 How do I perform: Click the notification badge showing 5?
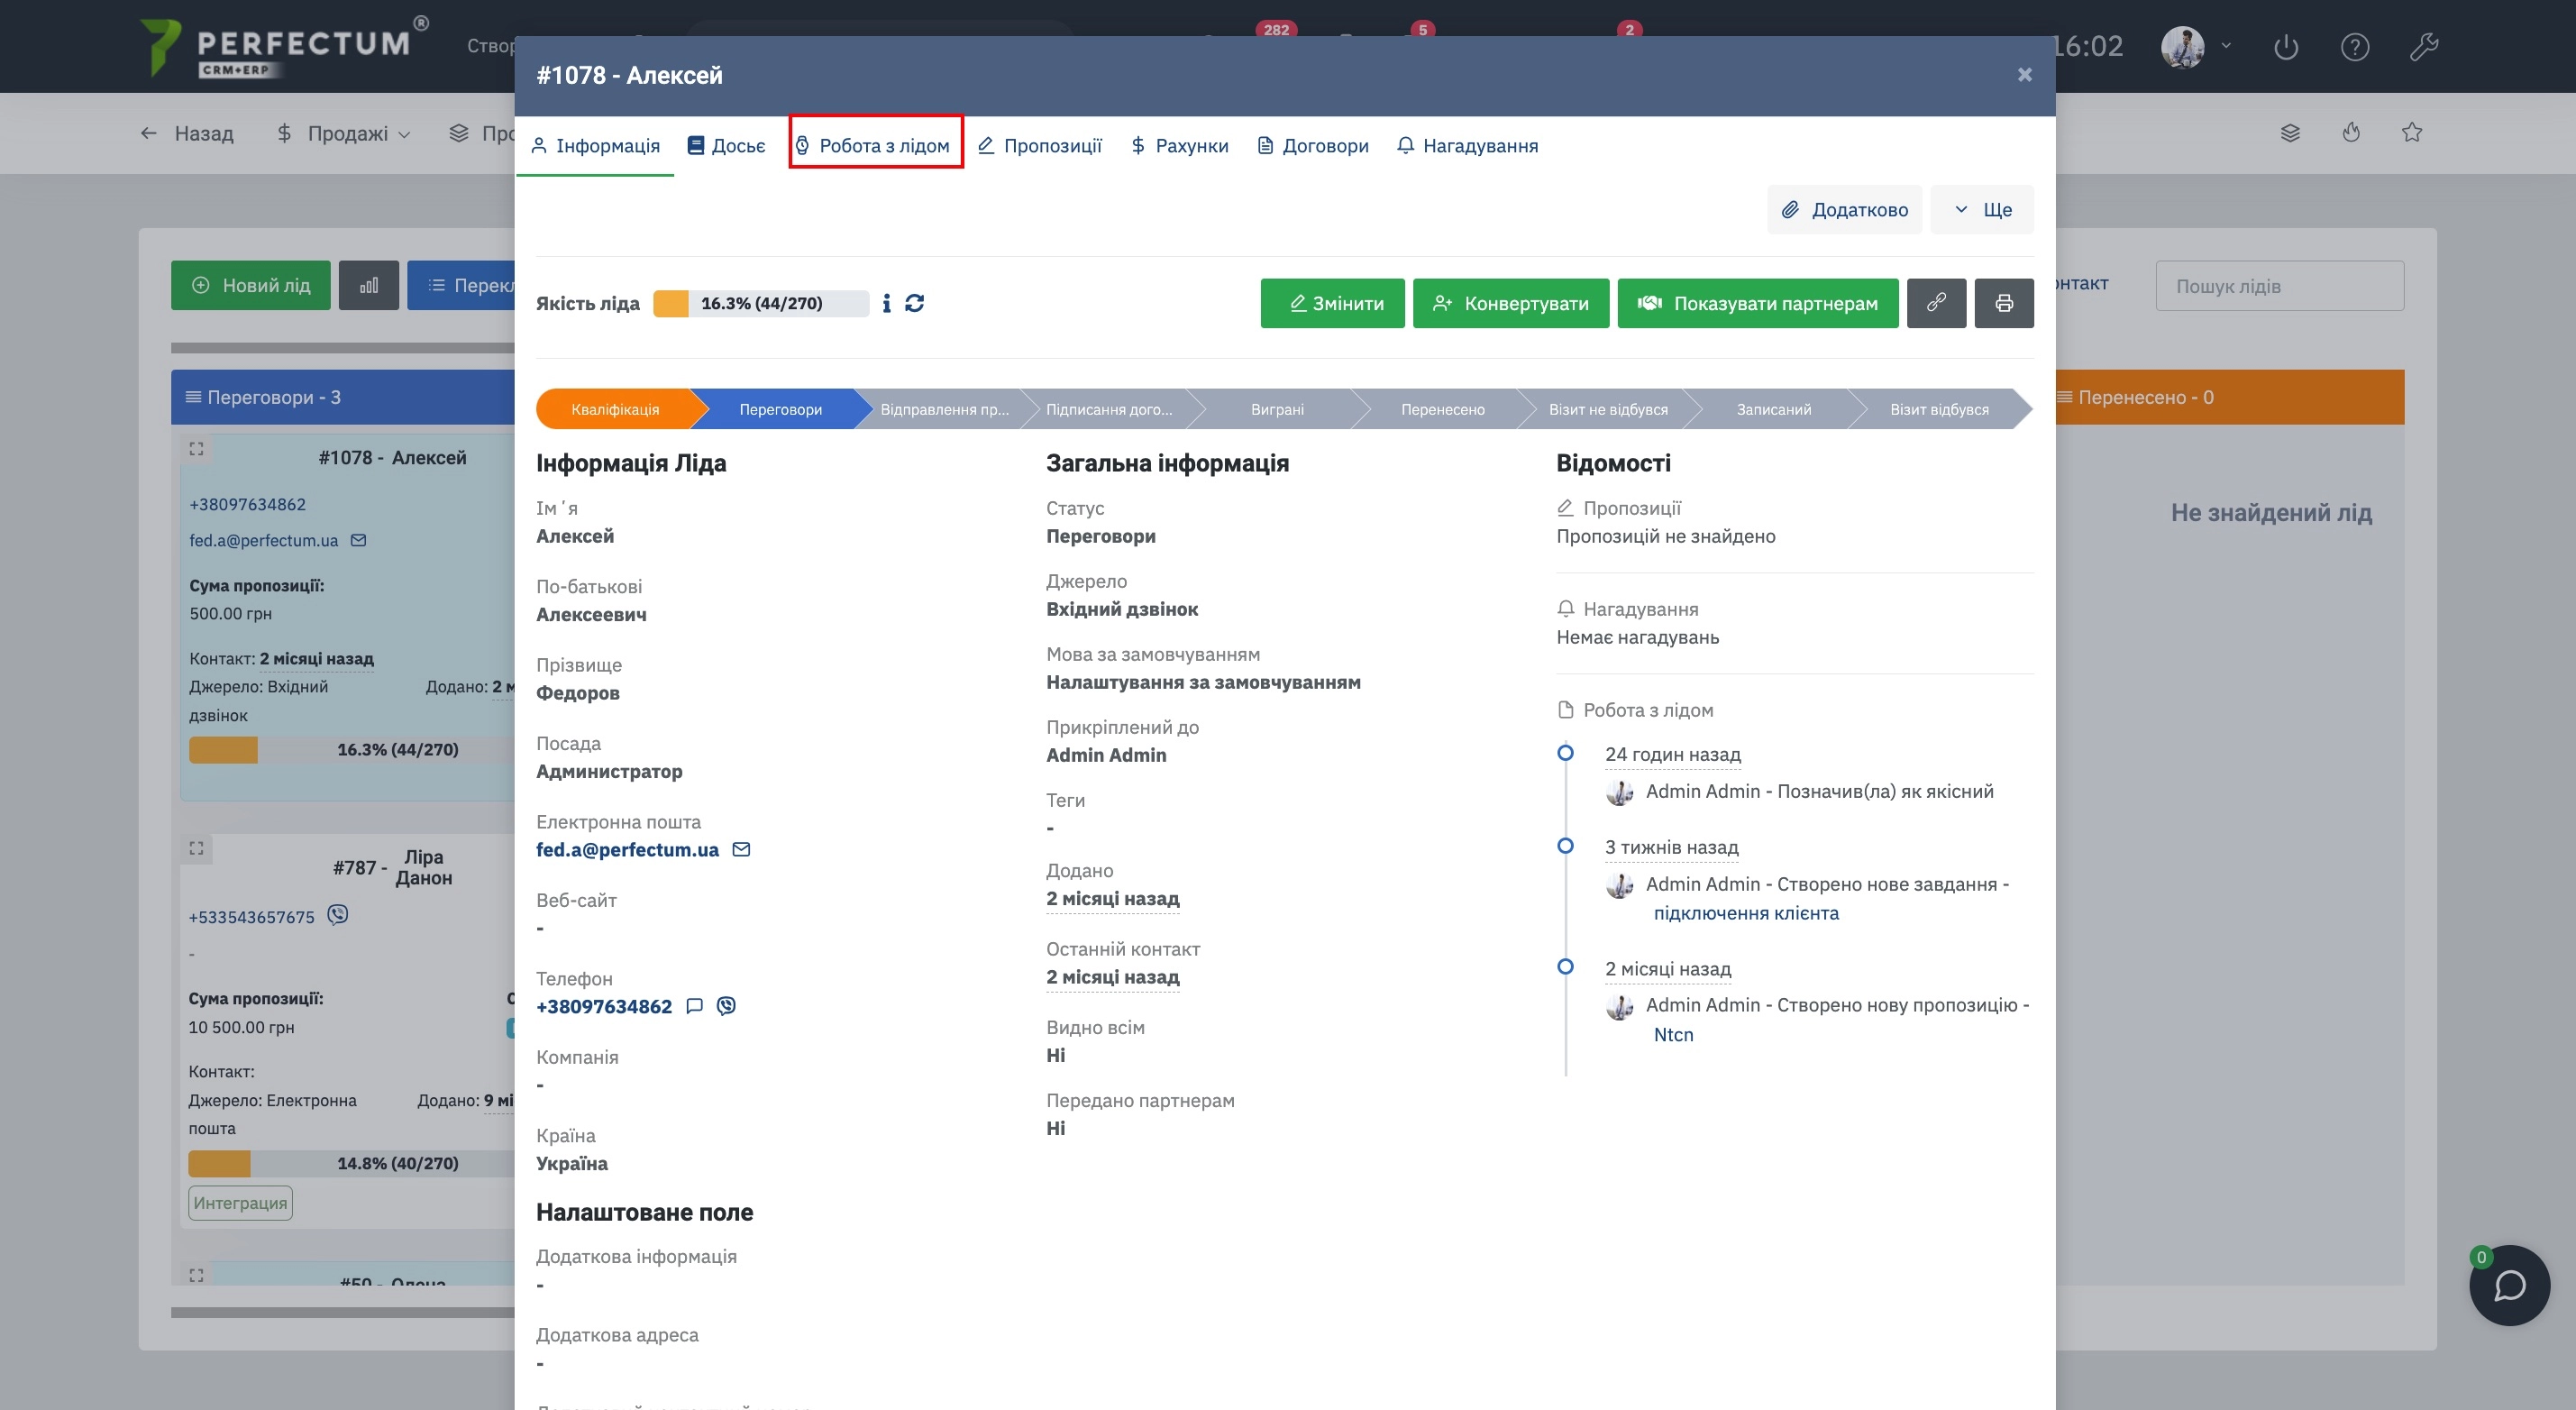click(x=1422, y=29)
